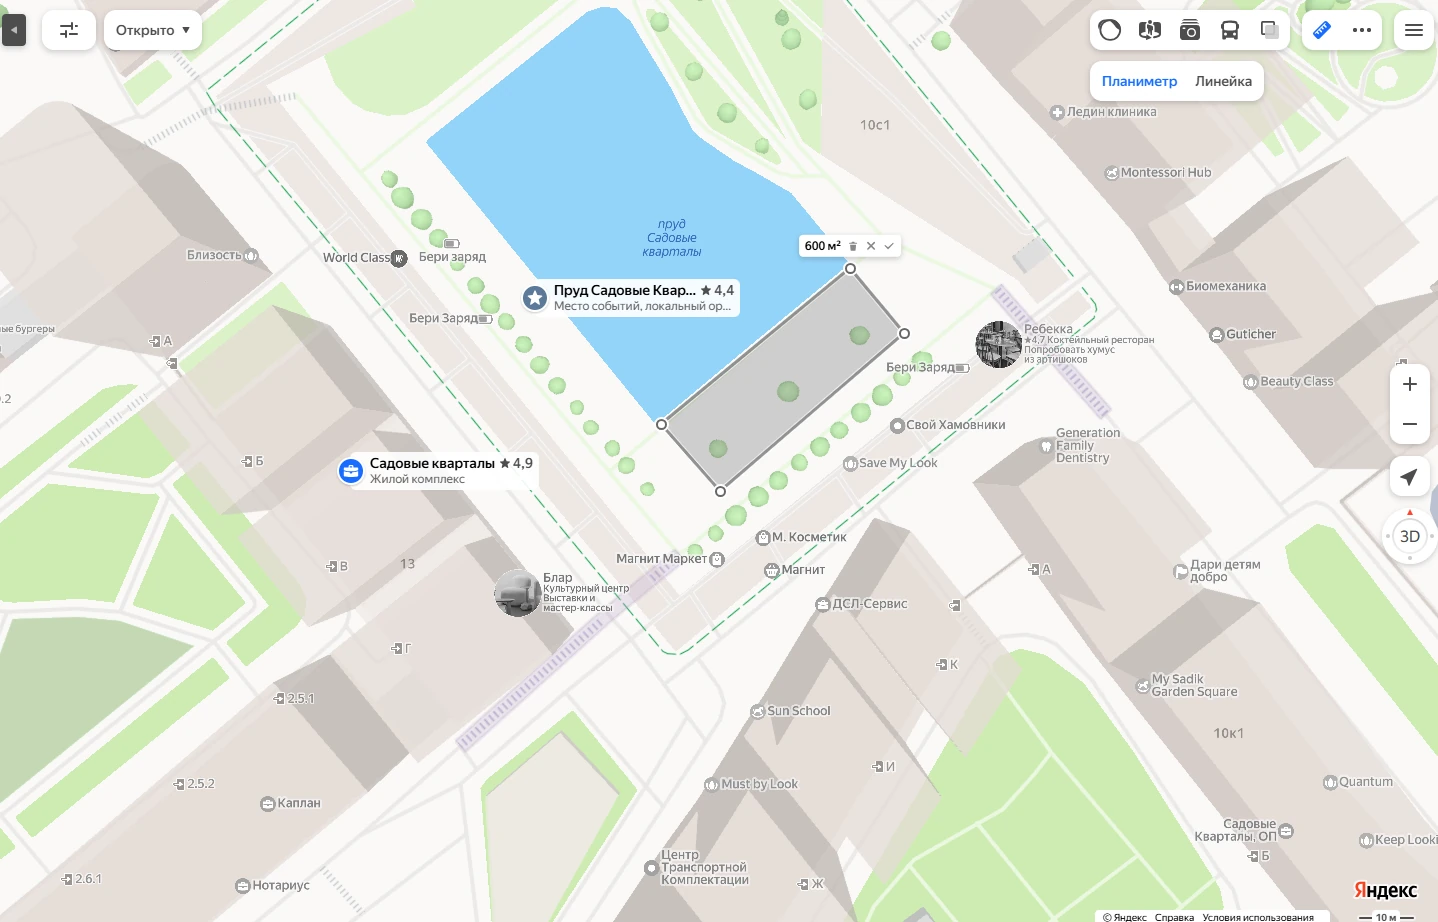This screenshot has width=1438, height=922.
Task: Expand the Открыто filter dropdown
Action: coord(153,30)
